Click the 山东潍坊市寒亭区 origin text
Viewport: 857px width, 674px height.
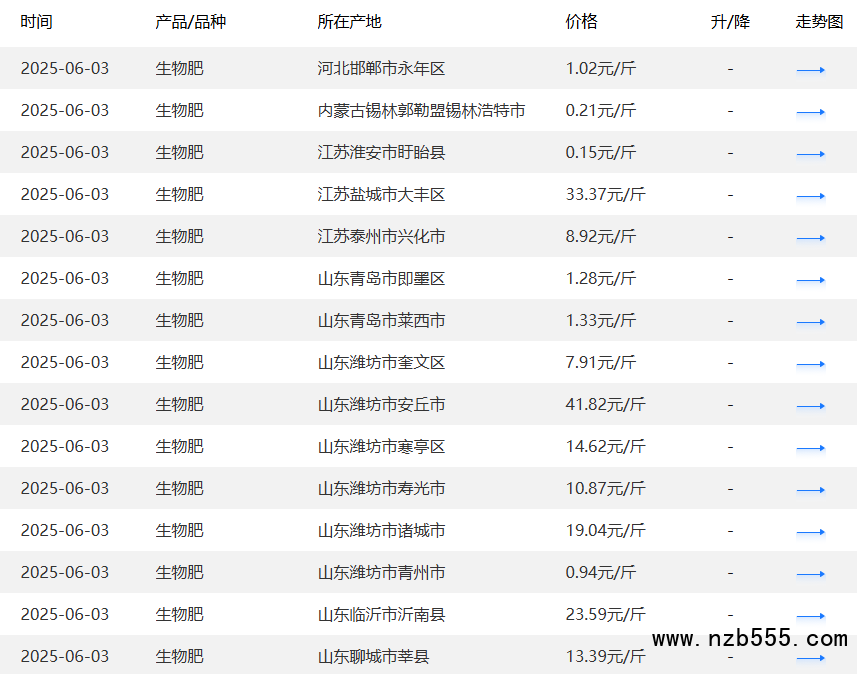click(381, 446)
